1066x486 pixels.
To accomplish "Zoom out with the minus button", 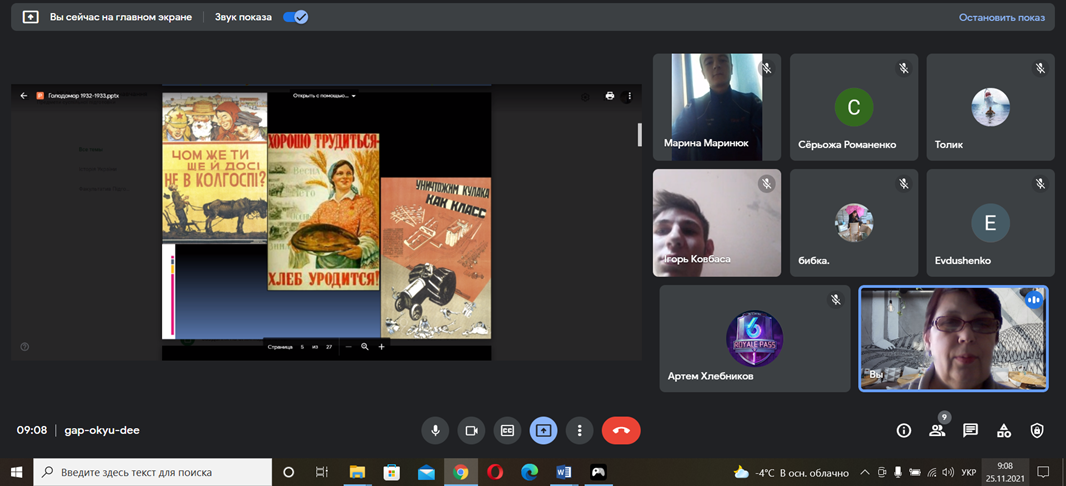I will 349,347.
